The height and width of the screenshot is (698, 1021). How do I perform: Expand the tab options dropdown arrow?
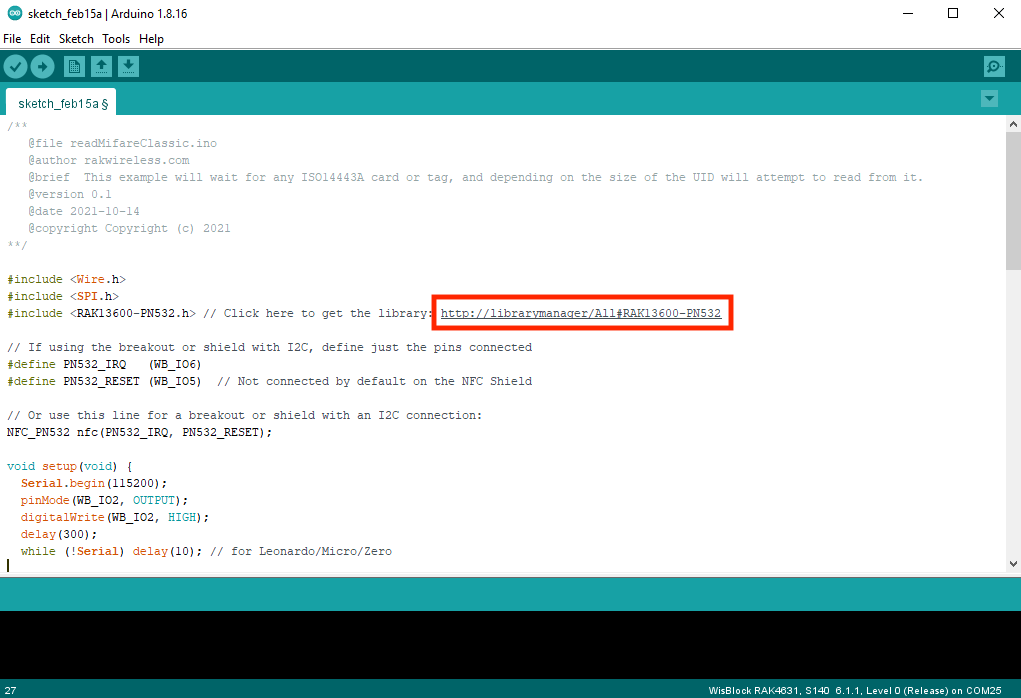tap(989, 99)
